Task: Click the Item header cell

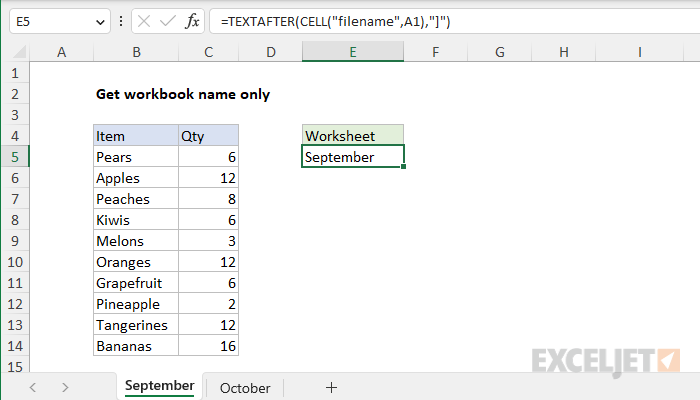Action: click(x=134, y=136)
